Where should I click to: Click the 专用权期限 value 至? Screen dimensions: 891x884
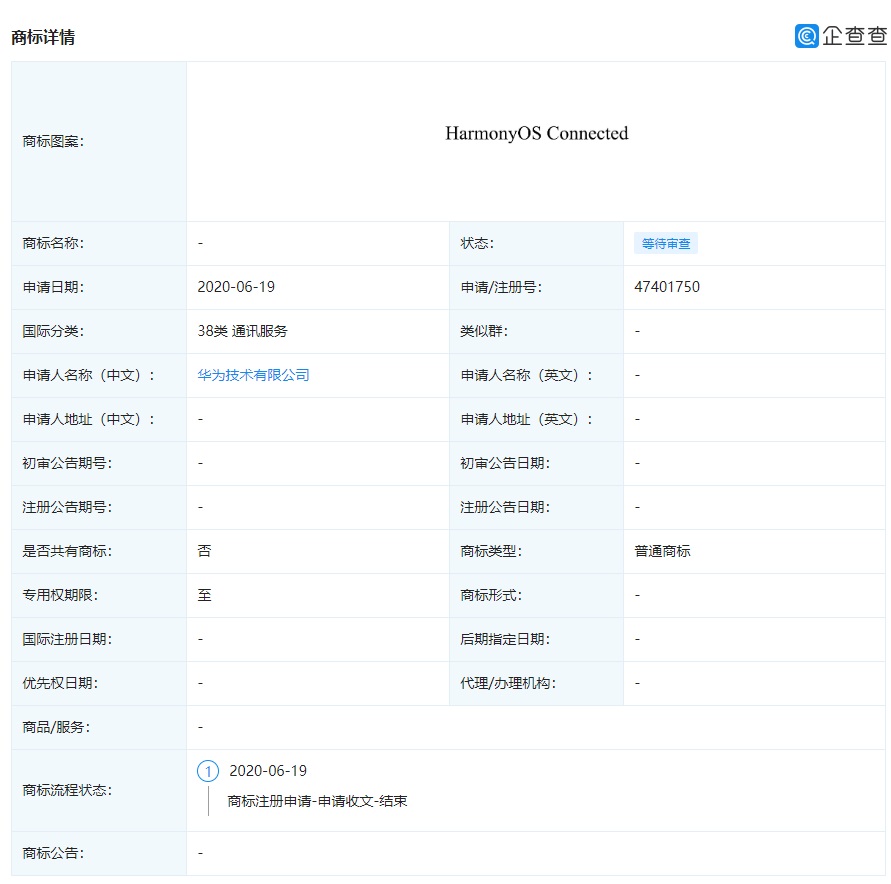[205, 595]
